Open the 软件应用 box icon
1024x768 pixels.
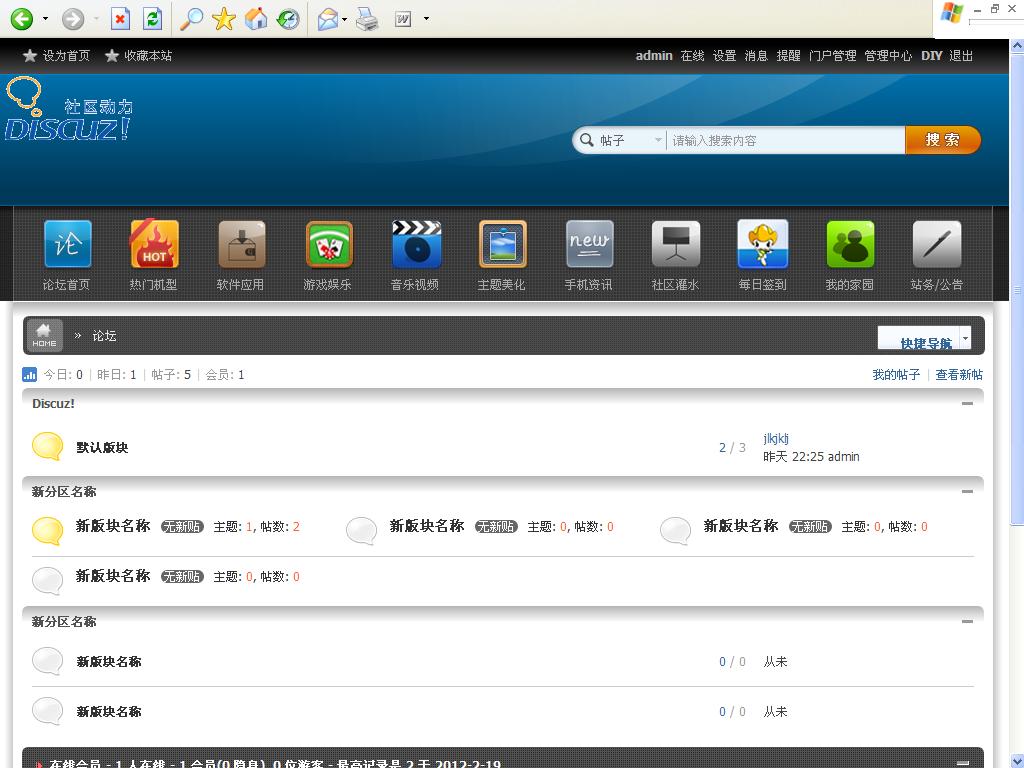pyautogui.click(x=242, y=244)
